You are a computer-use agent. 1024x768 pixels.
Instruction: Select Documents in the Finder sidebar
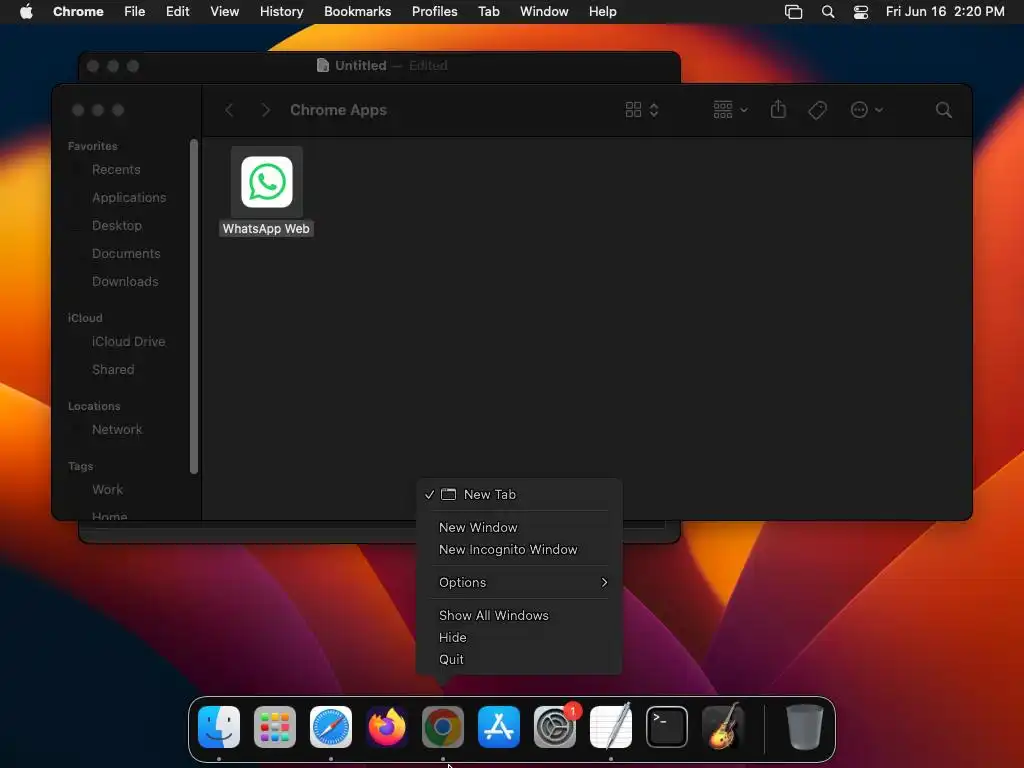[125, 254]
